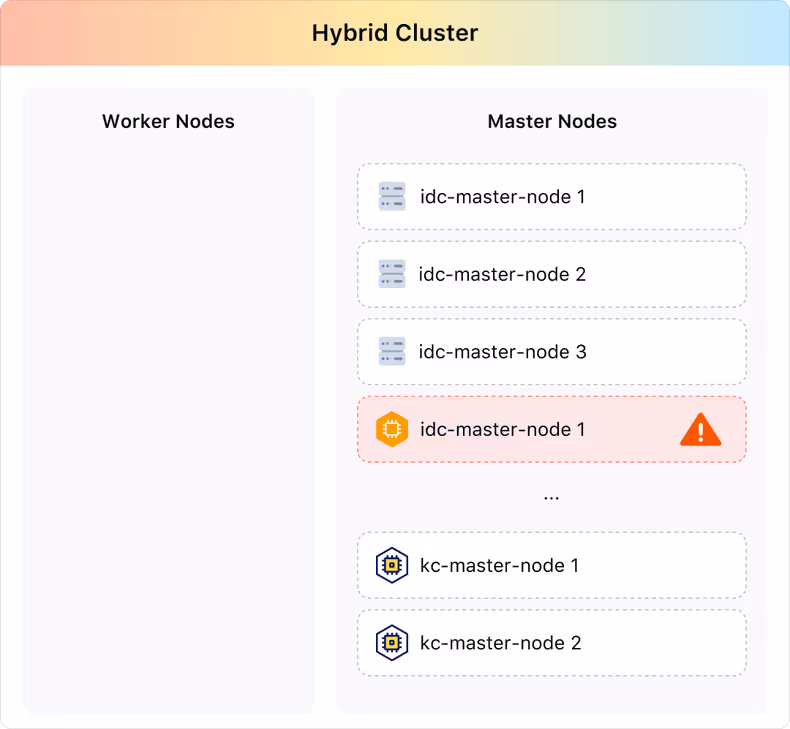Click the server icon beside idc-master-node 1
Screen dimensions: 790x729
point(391,196)
